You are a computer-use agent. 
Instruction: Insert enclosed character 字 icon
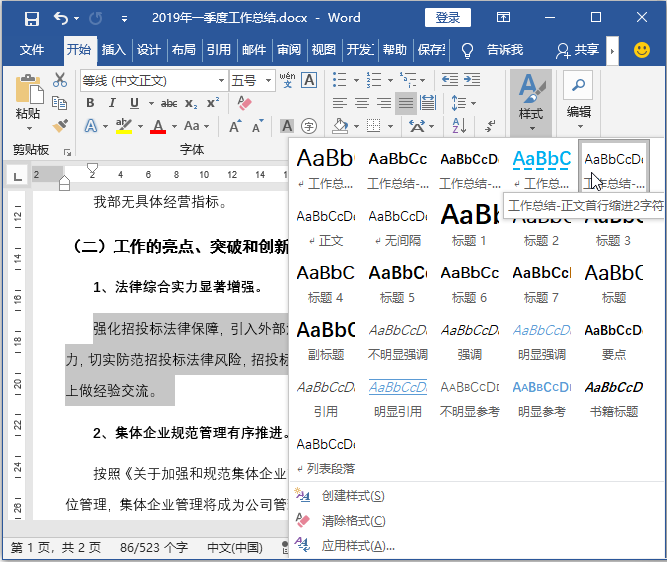[309, 126]
